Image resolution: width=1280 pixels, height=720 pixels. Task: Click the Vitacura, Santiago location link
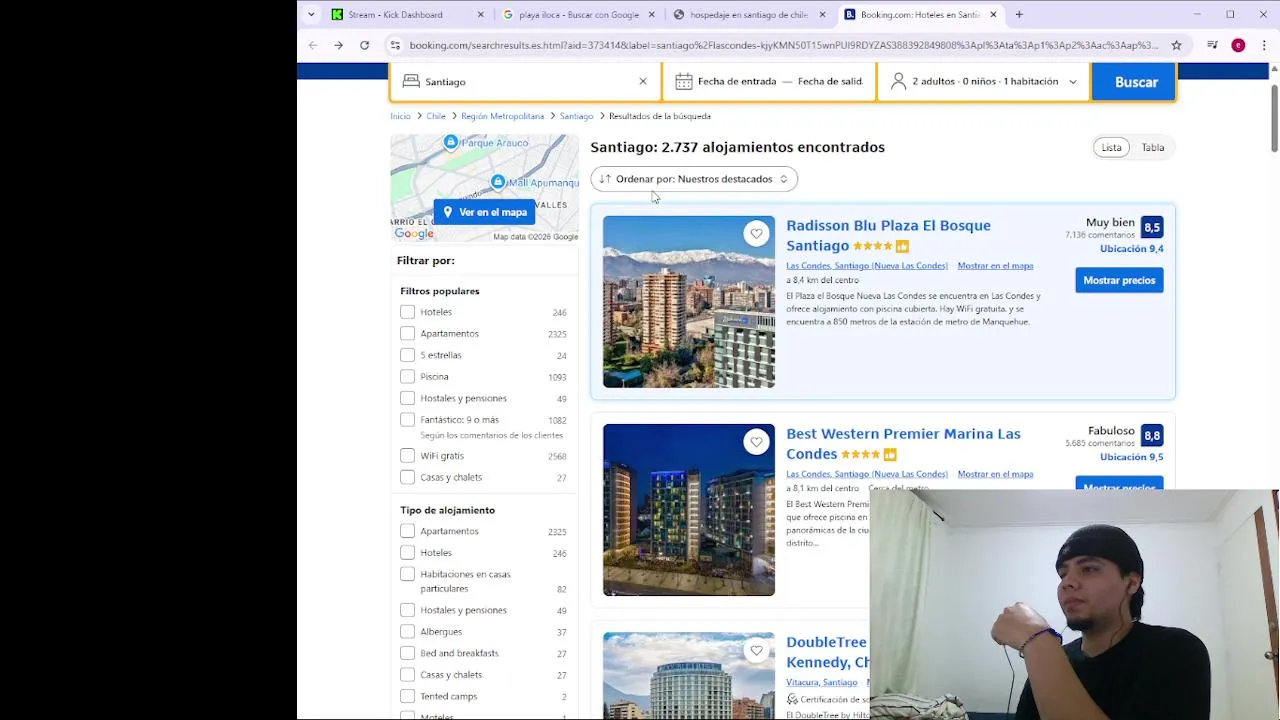(821, 682)
